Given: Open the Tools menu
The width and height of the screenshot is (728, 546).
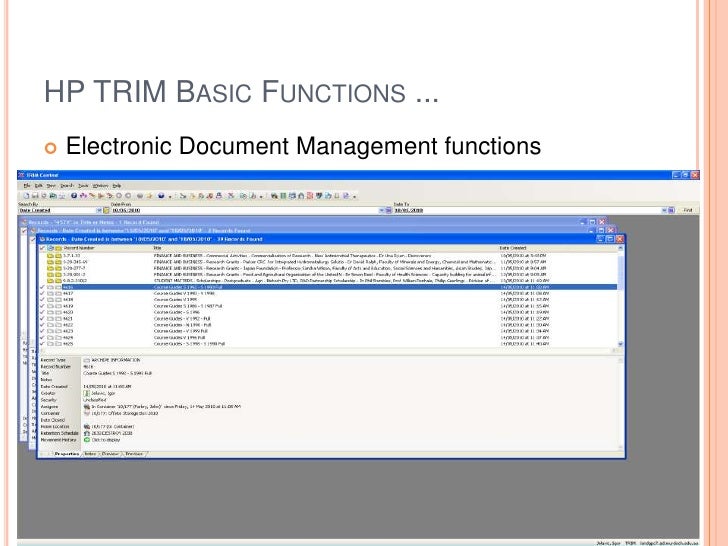Looking at the screenshot, I should tap(83, 186).
